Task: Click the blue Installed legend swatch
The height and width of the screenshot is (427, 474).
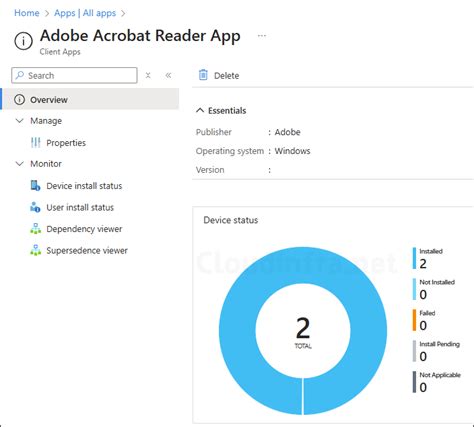Action: point(414,258)
